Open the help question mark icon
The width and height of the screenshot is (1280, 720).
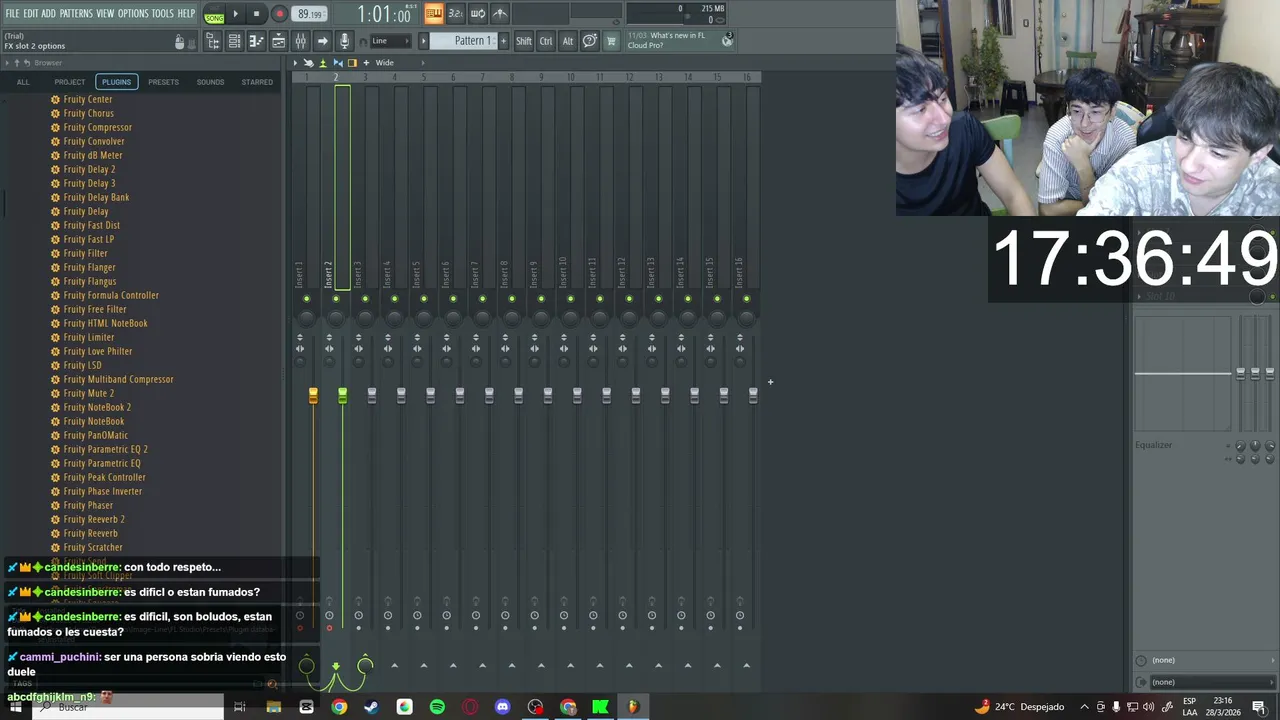(x=590, y=41)
